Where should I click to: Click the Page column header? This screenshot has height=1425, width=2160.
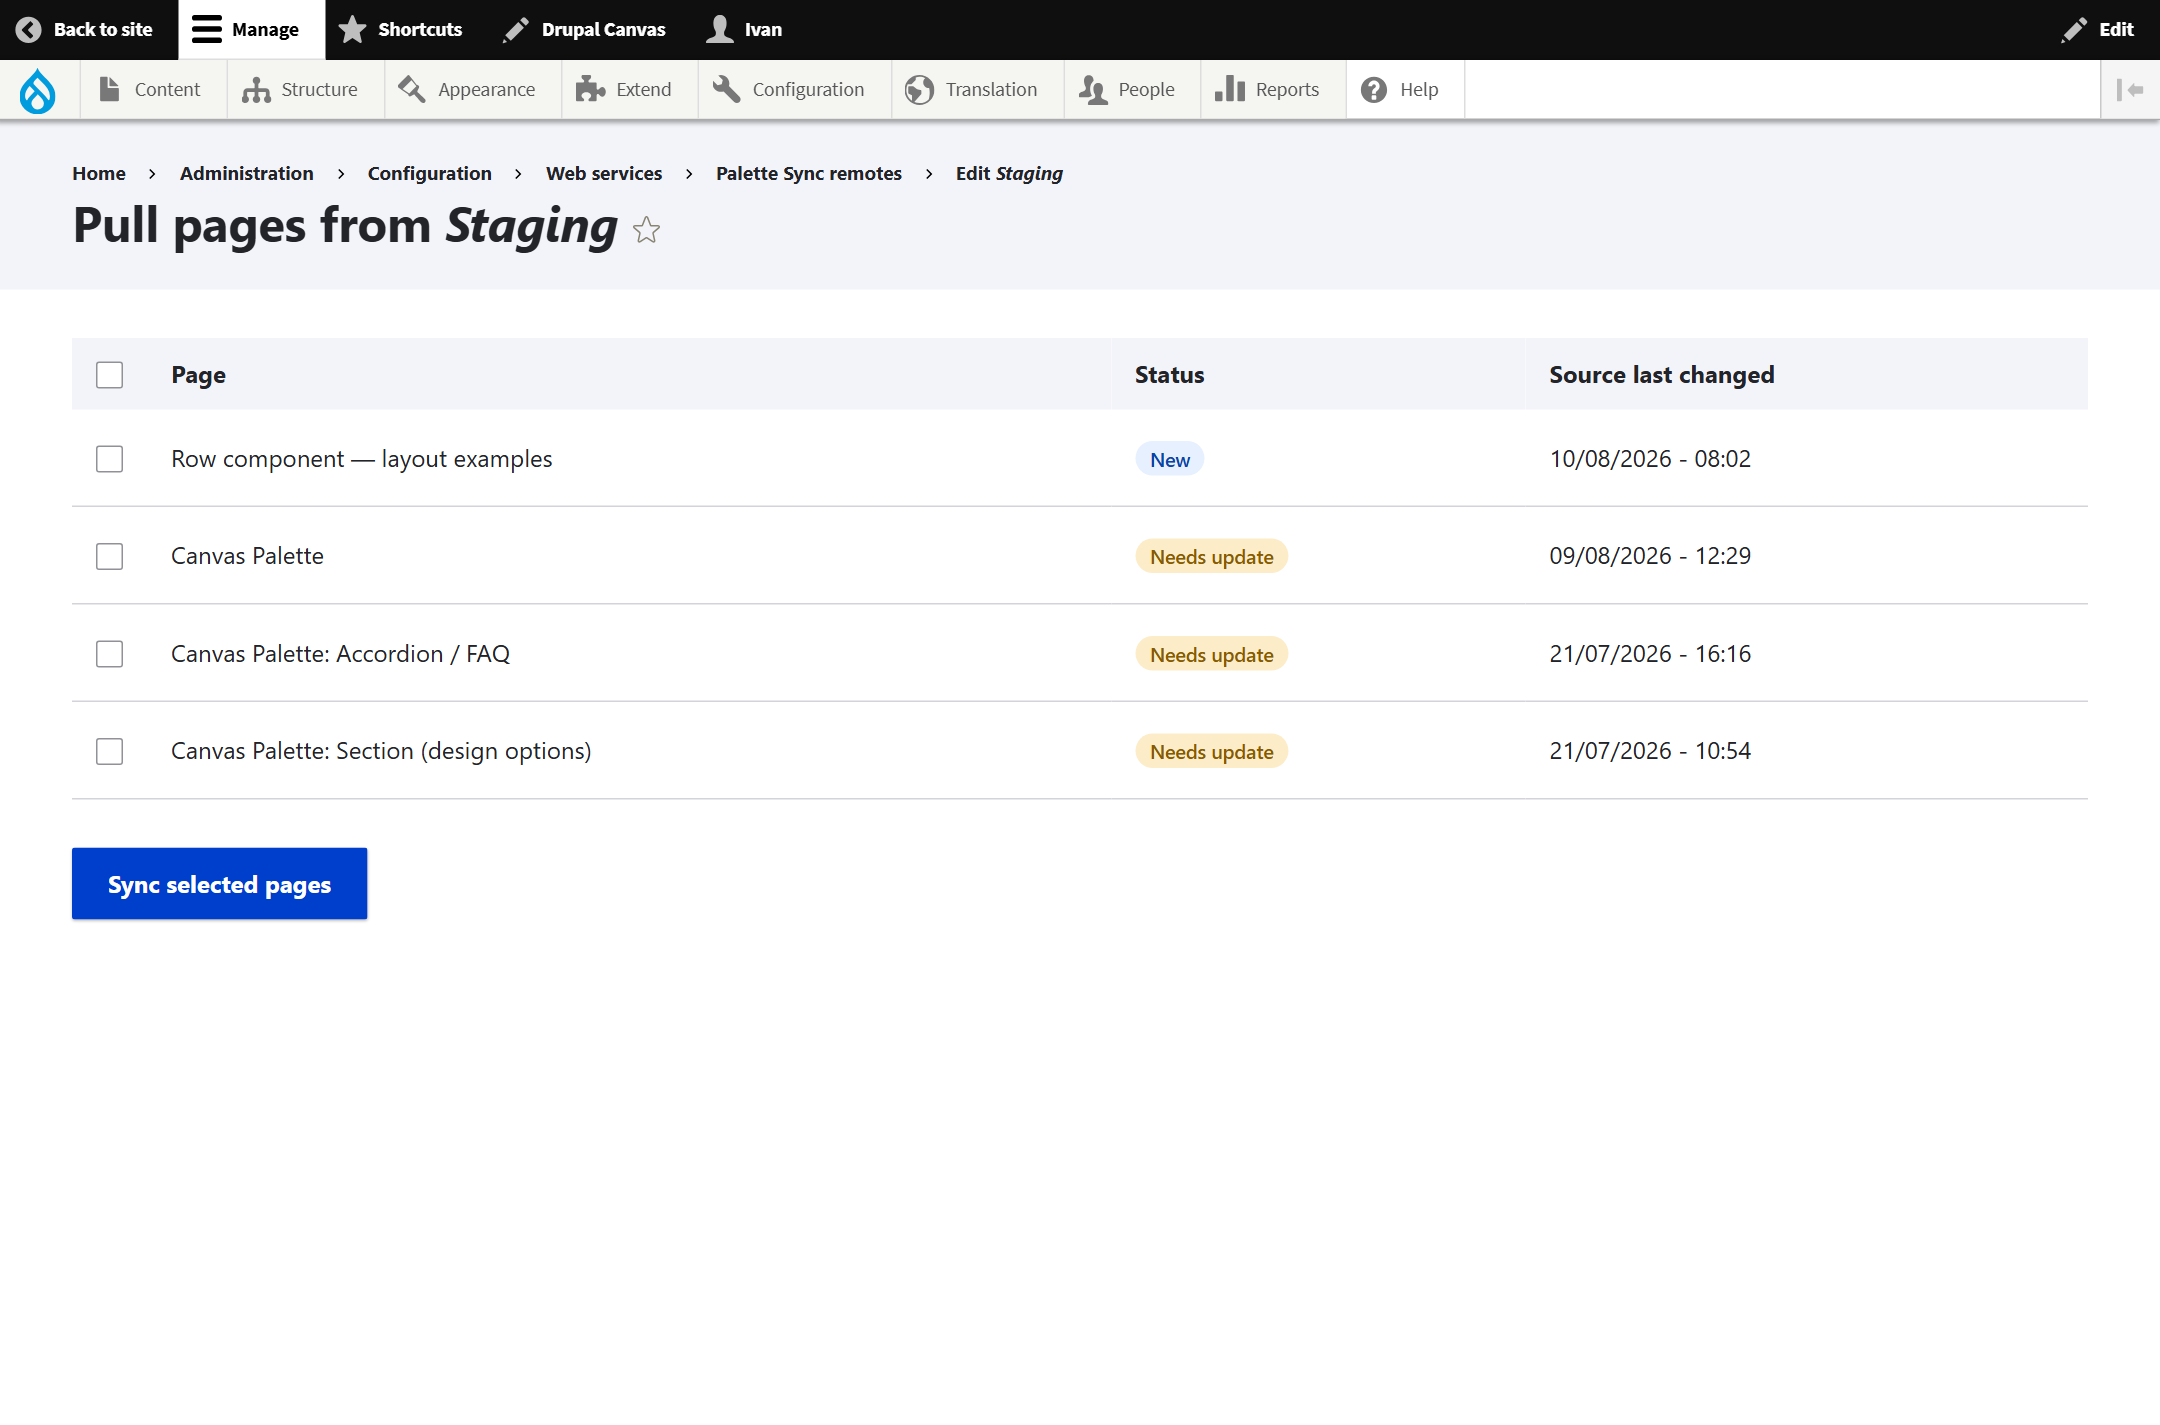(198, 375)
